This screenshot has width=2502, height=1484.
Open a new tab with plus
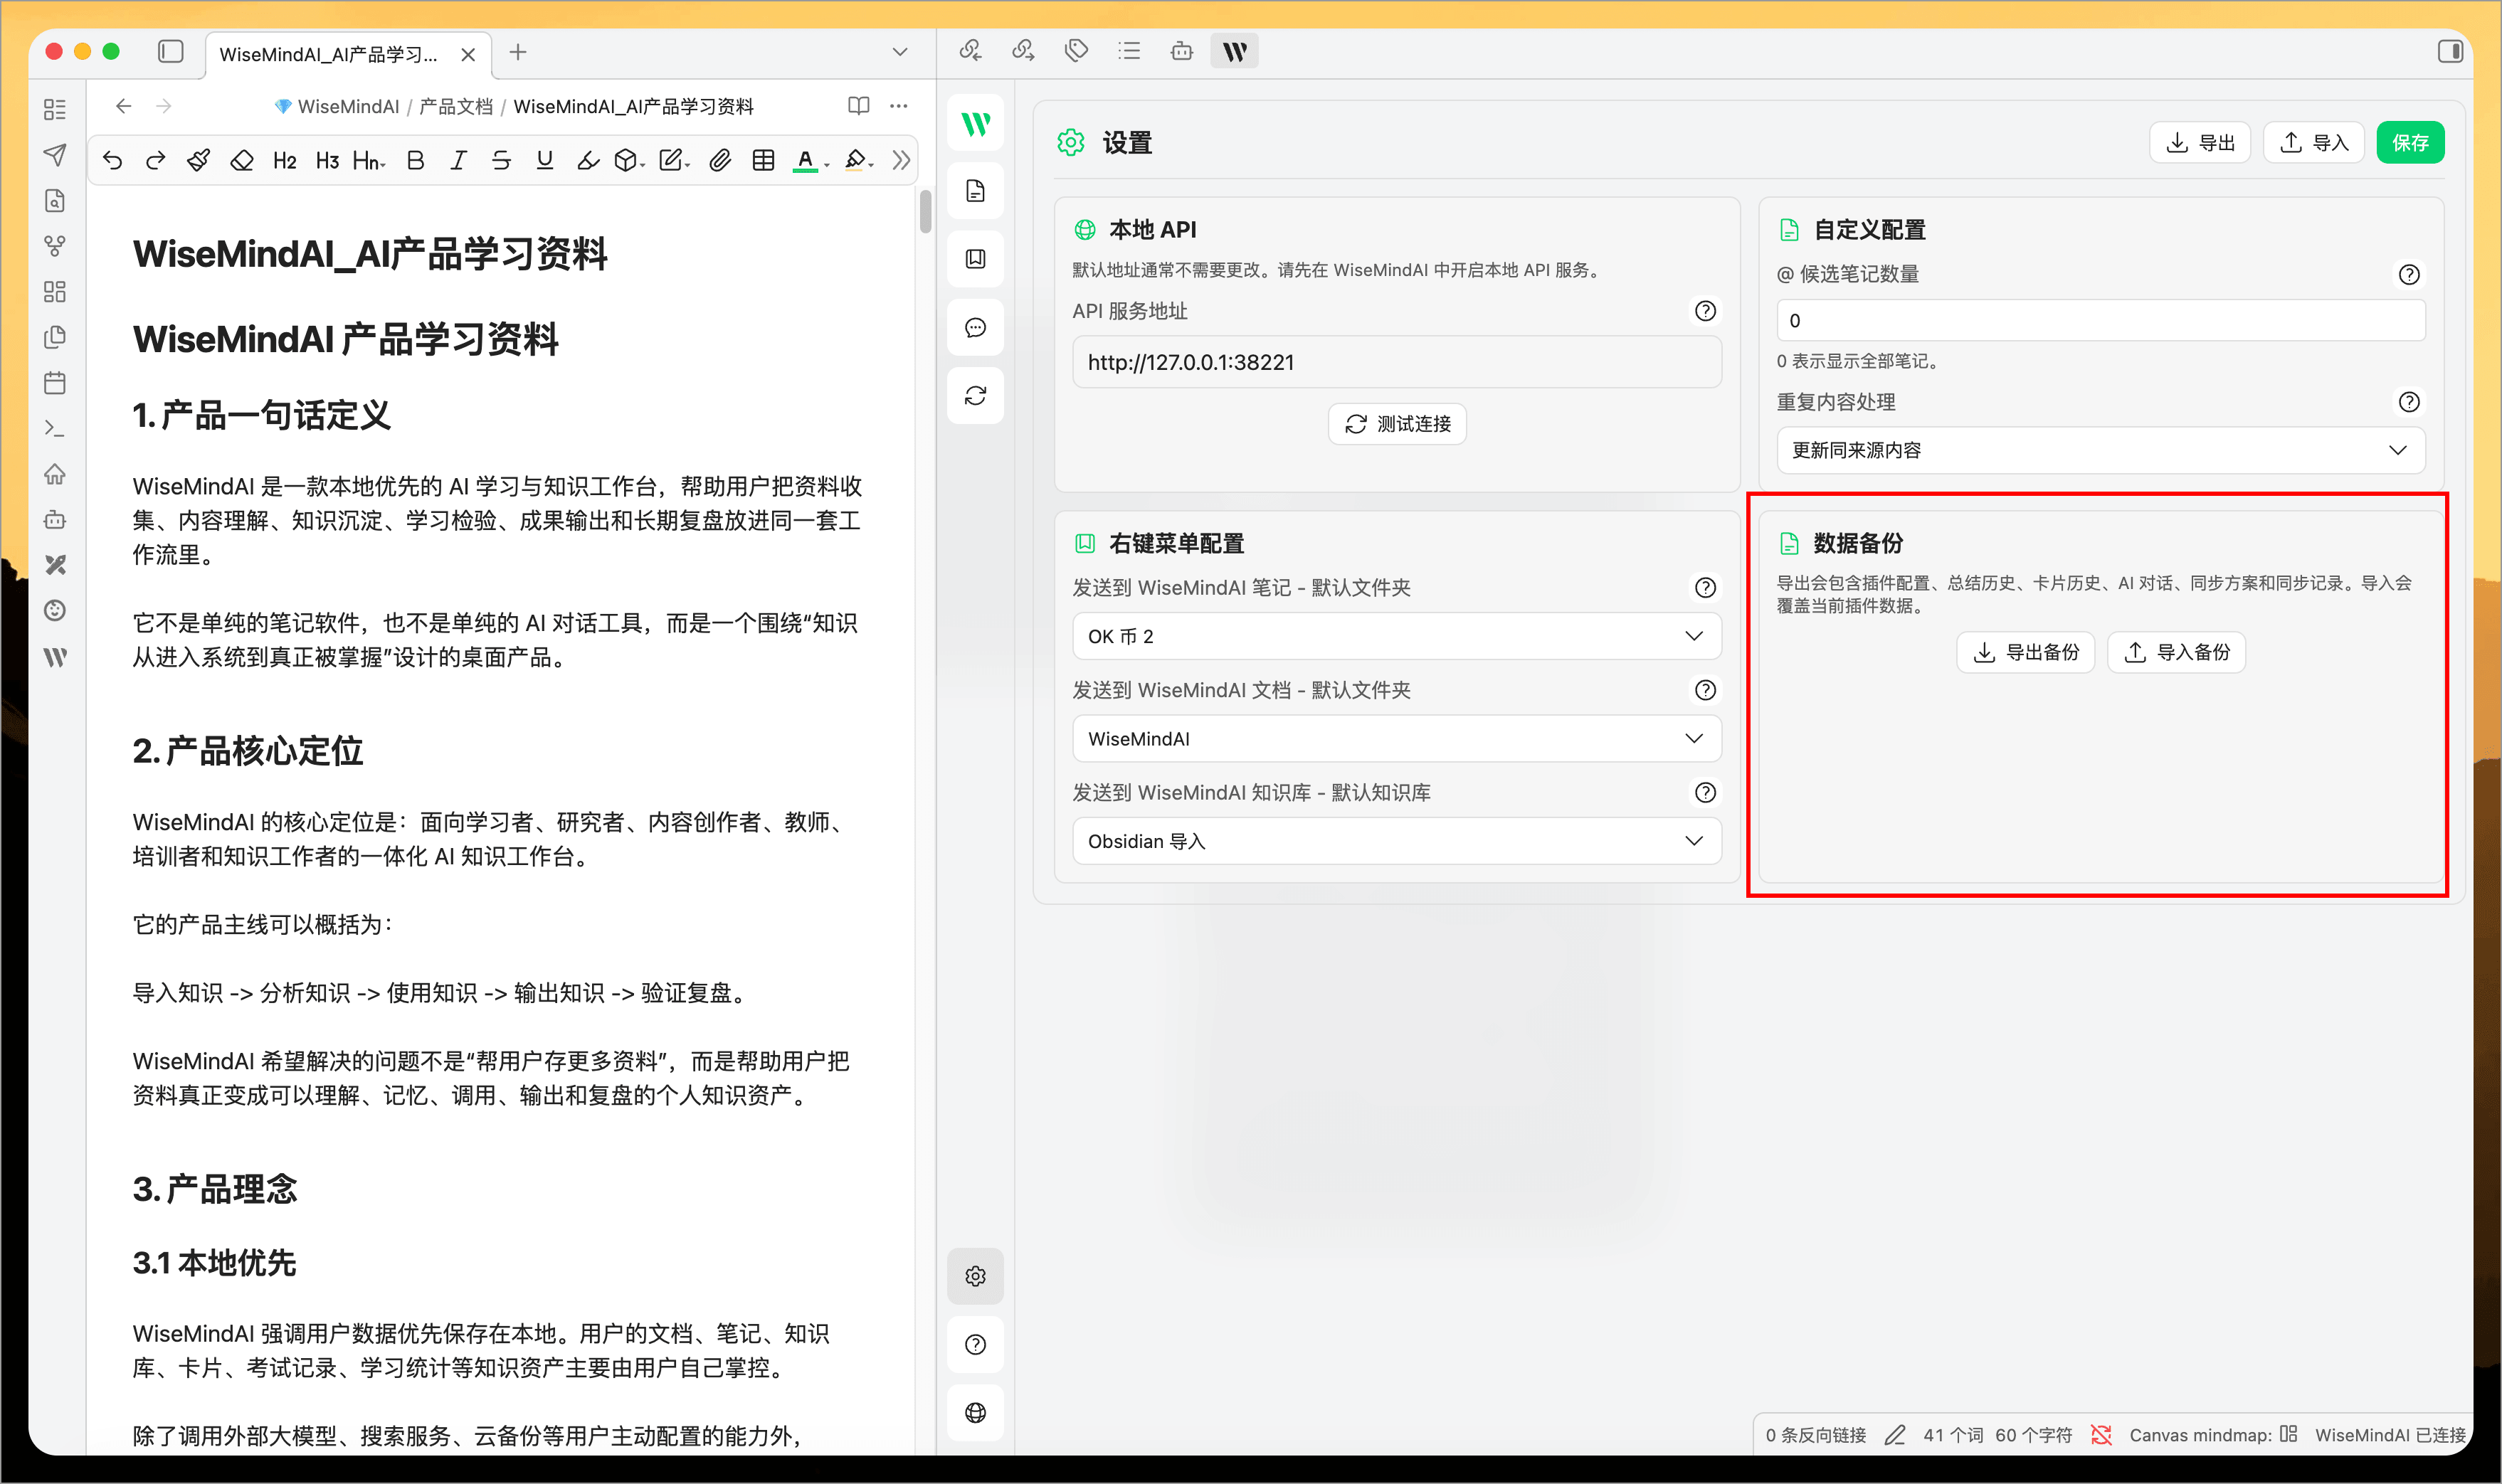tap(518, 52)
